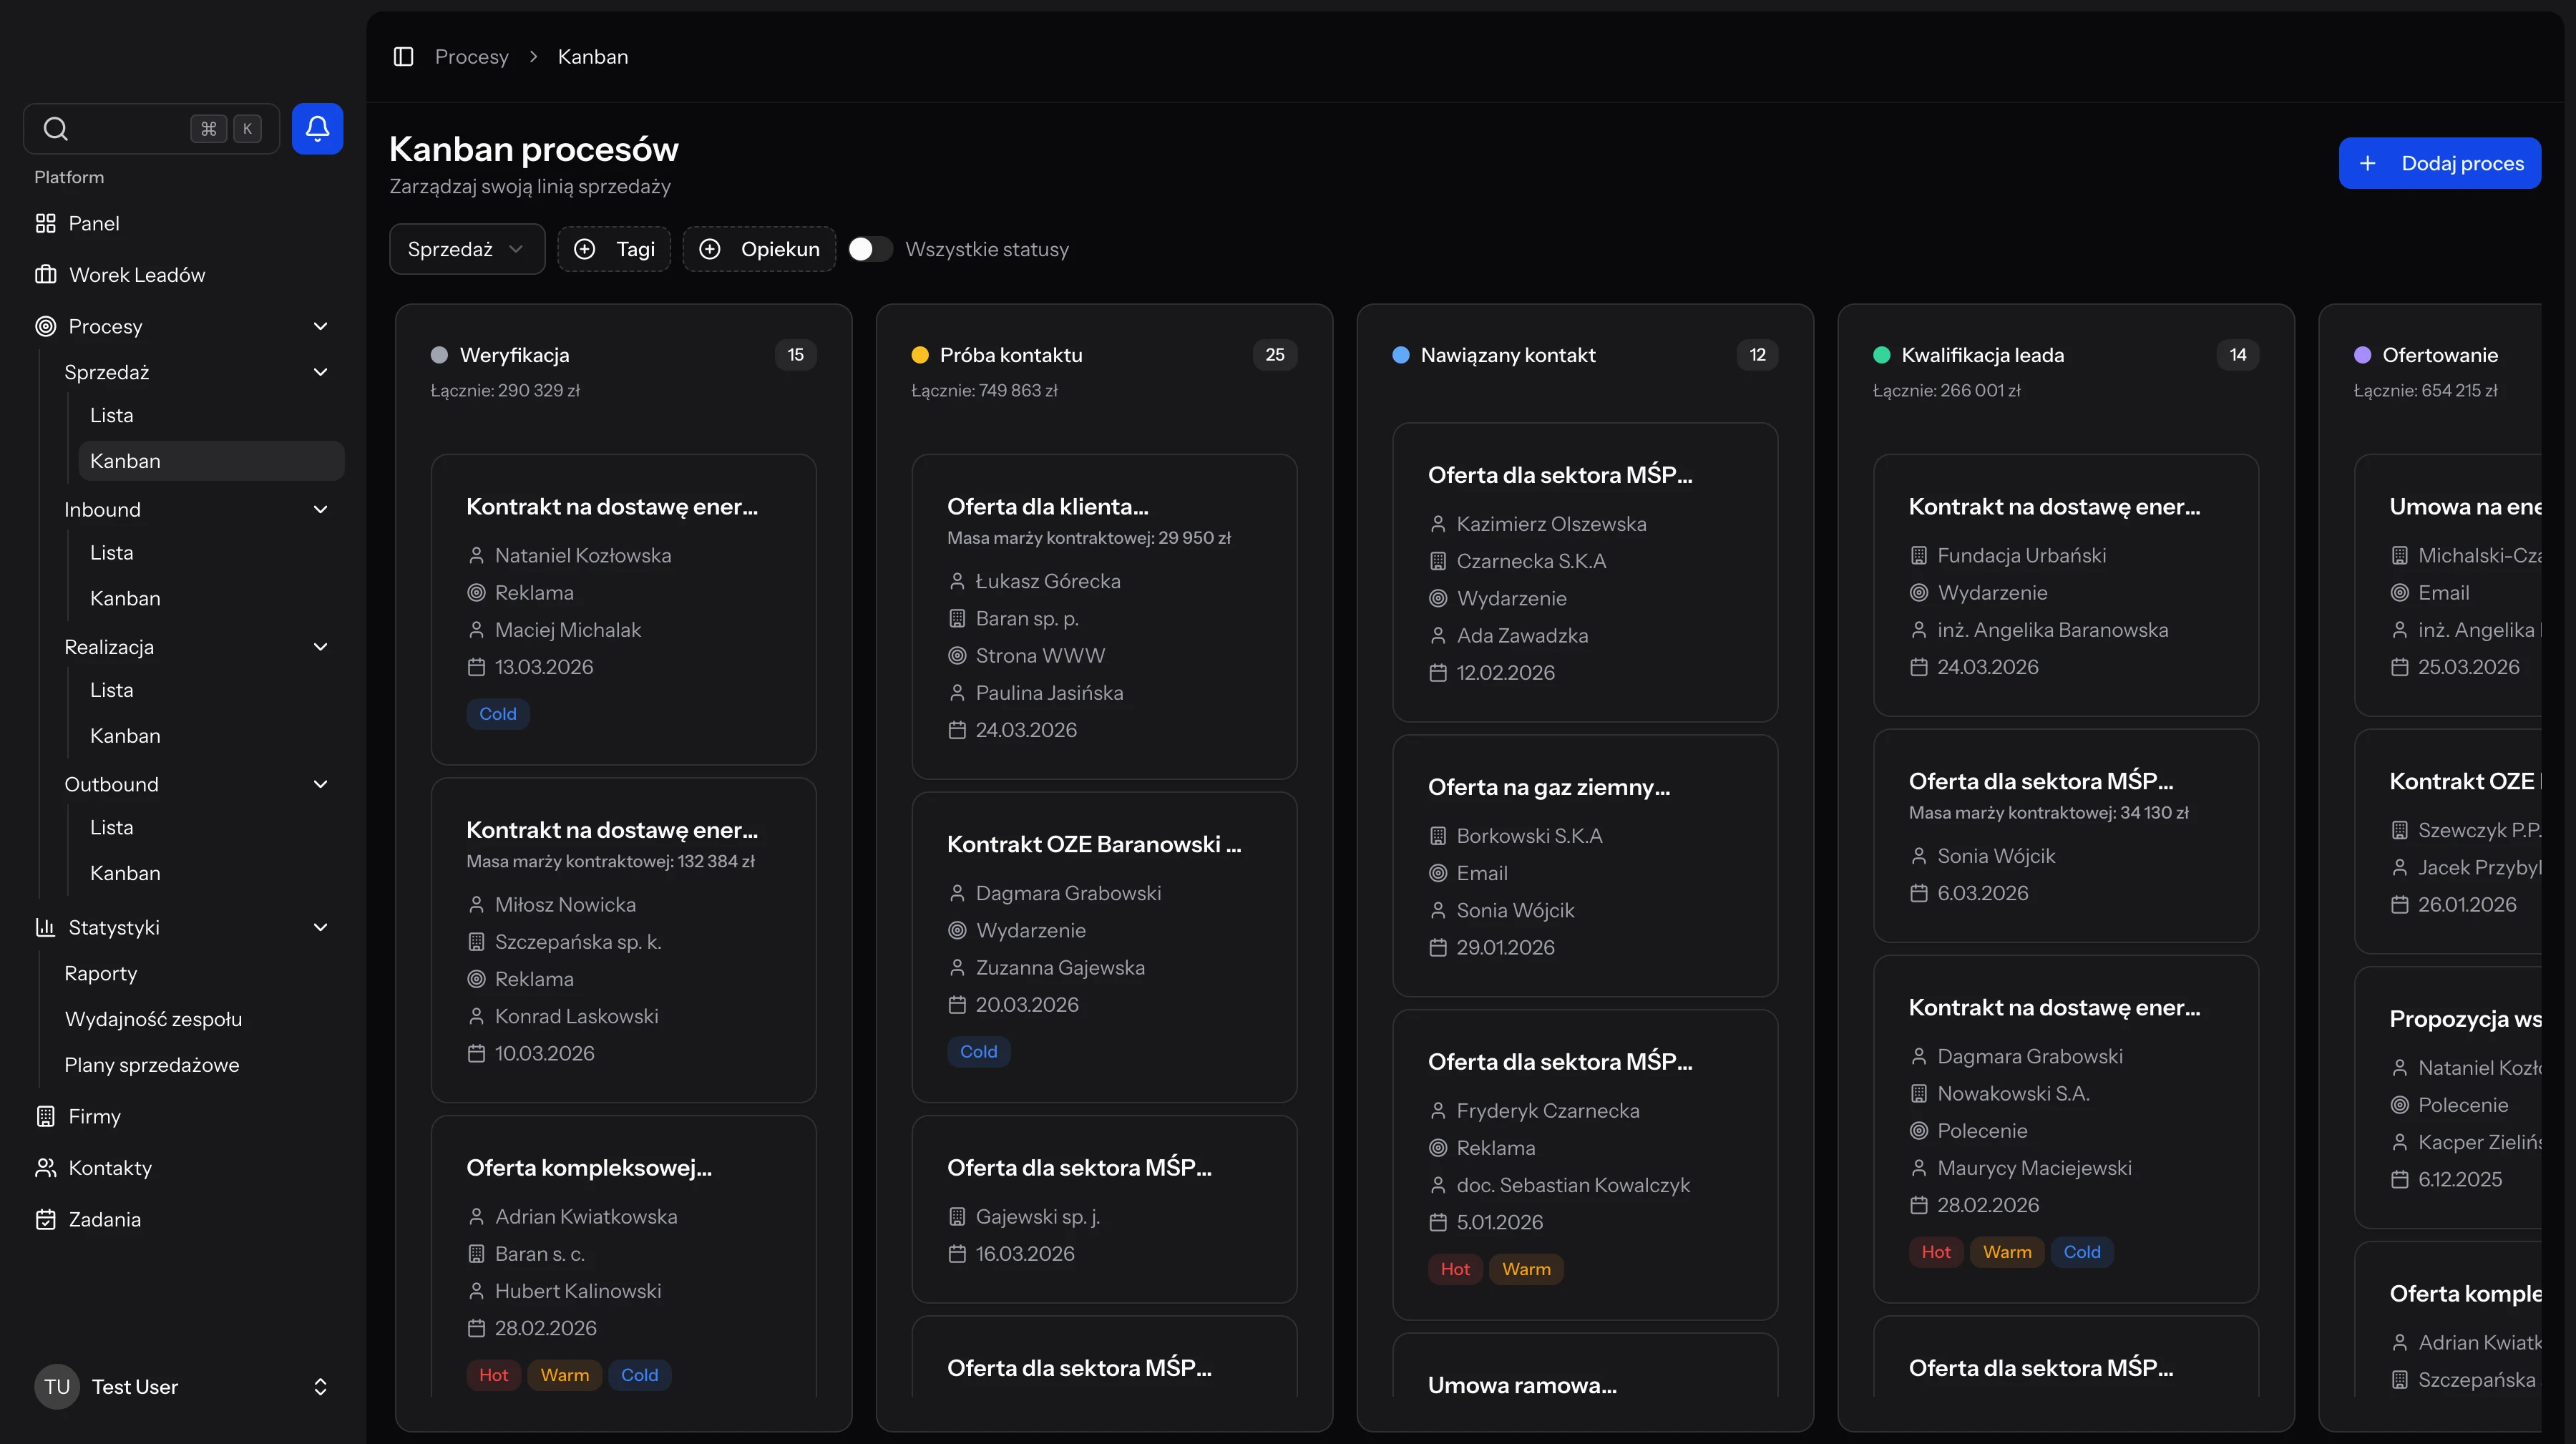The width and height of the screenshot is (2576, 1444).
Task: Select the Panel icon in the sidebar
Action: [x=46, y=223]
